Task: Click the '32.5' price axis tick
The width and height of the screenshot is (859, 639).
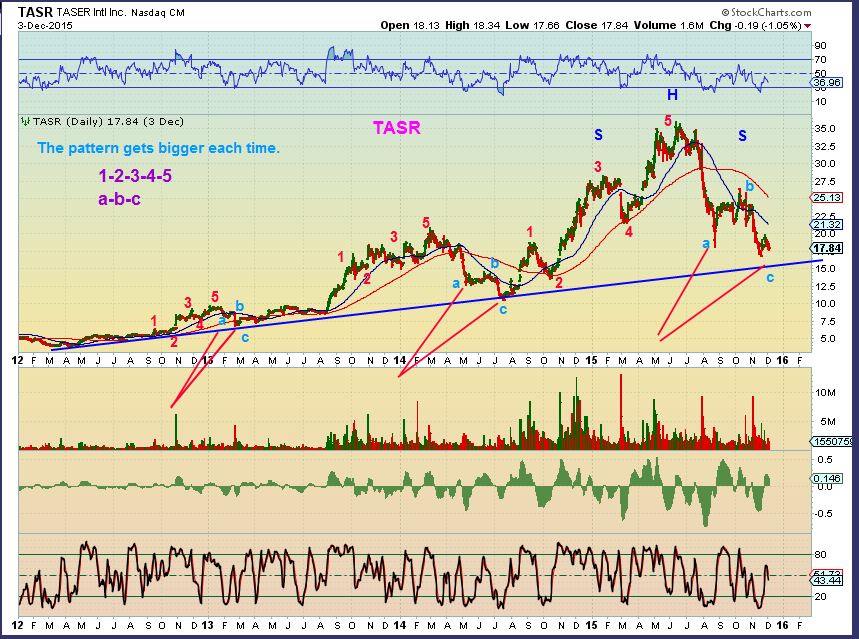Action: point(826,146)
